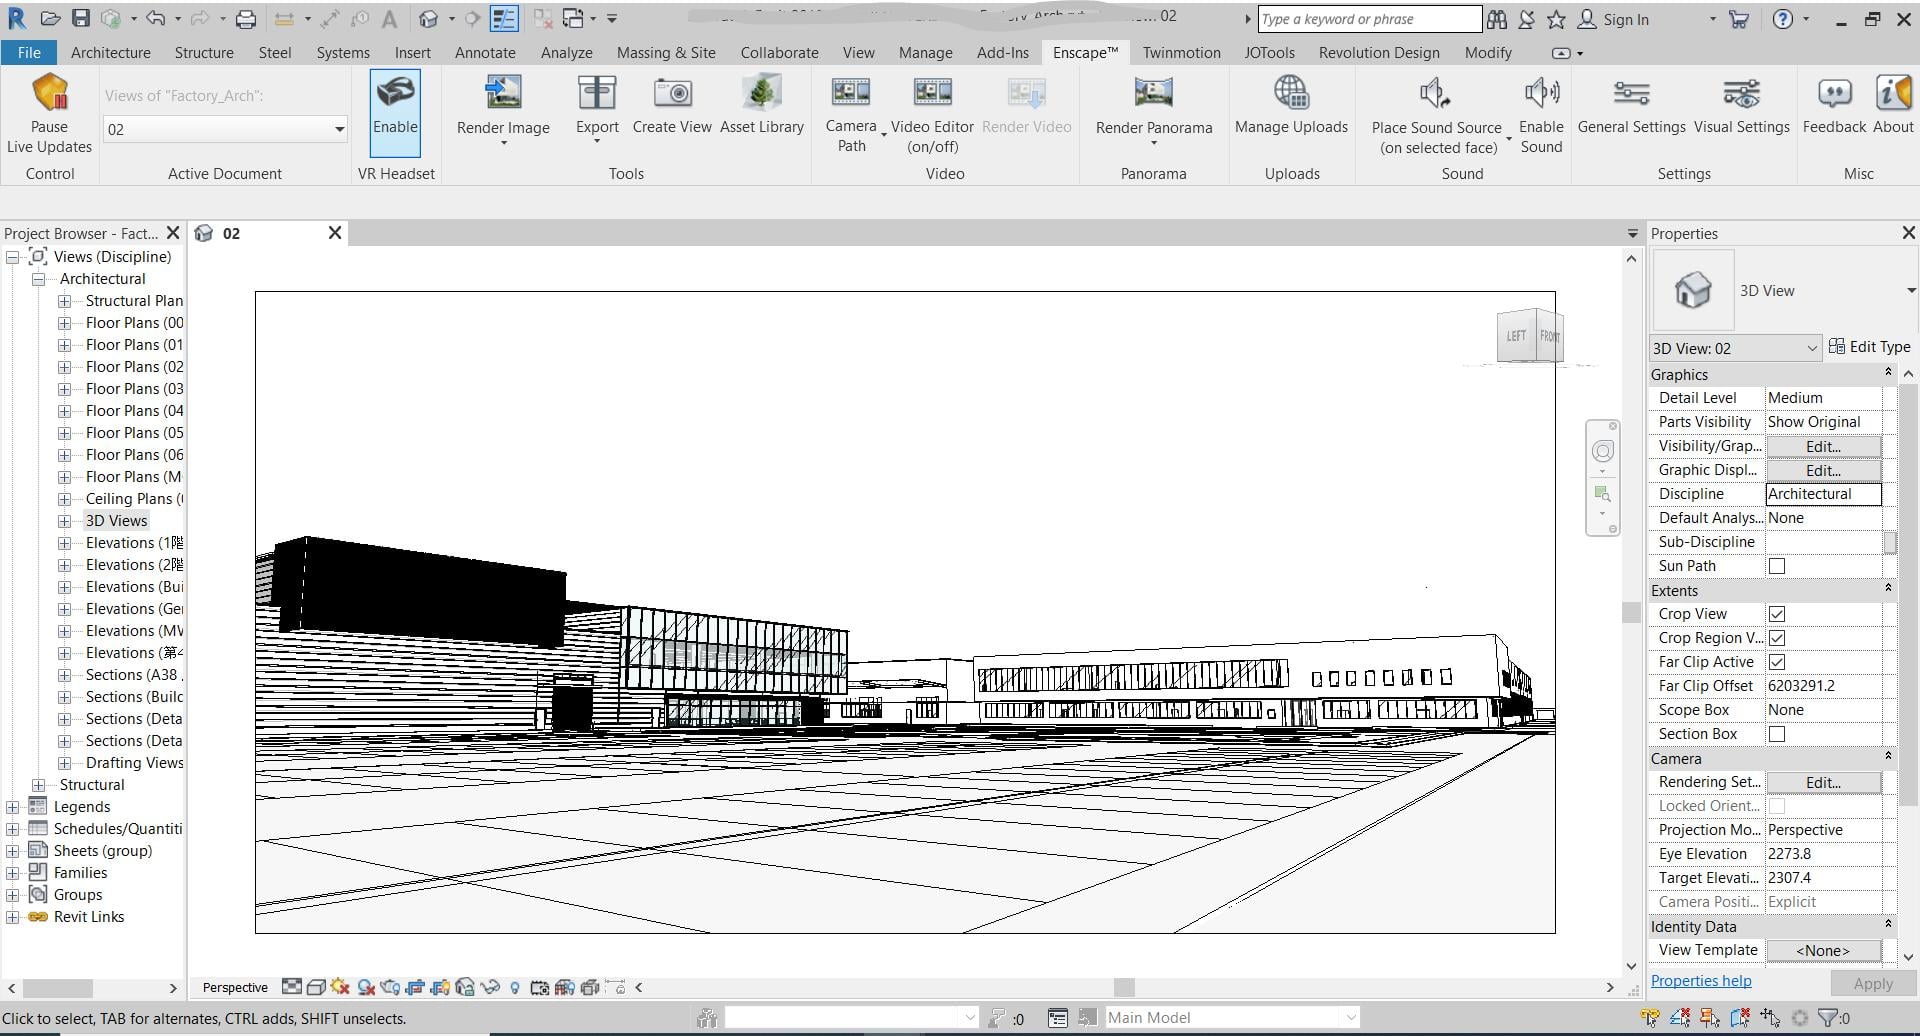Screen dimensions: 1920x1036
Task: Click the Edit Type button
Action: point(1869,347)
